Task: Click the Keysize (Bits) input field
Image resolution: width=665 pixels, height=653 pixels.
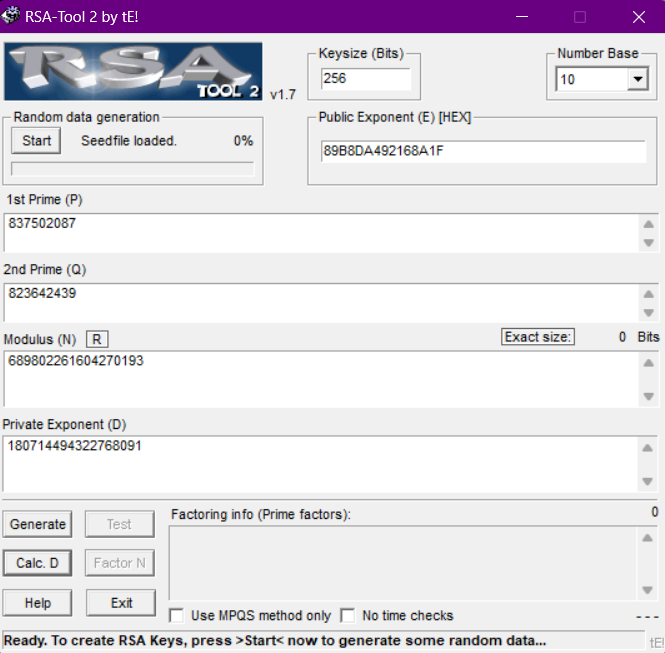Action: (x=365, y=79)
